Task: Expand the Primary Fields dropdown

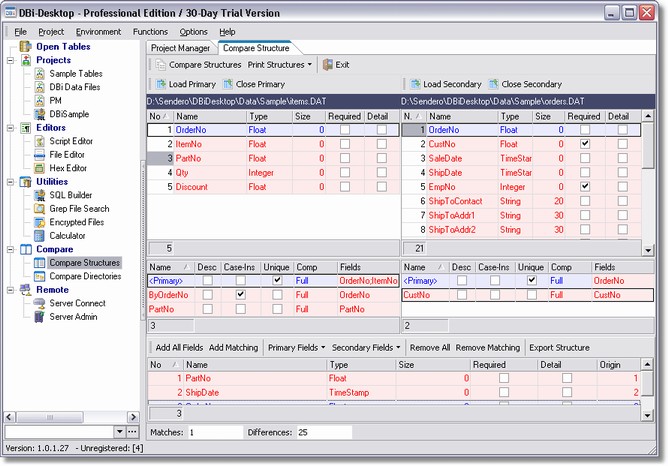Action: click(x=295, y=347)
